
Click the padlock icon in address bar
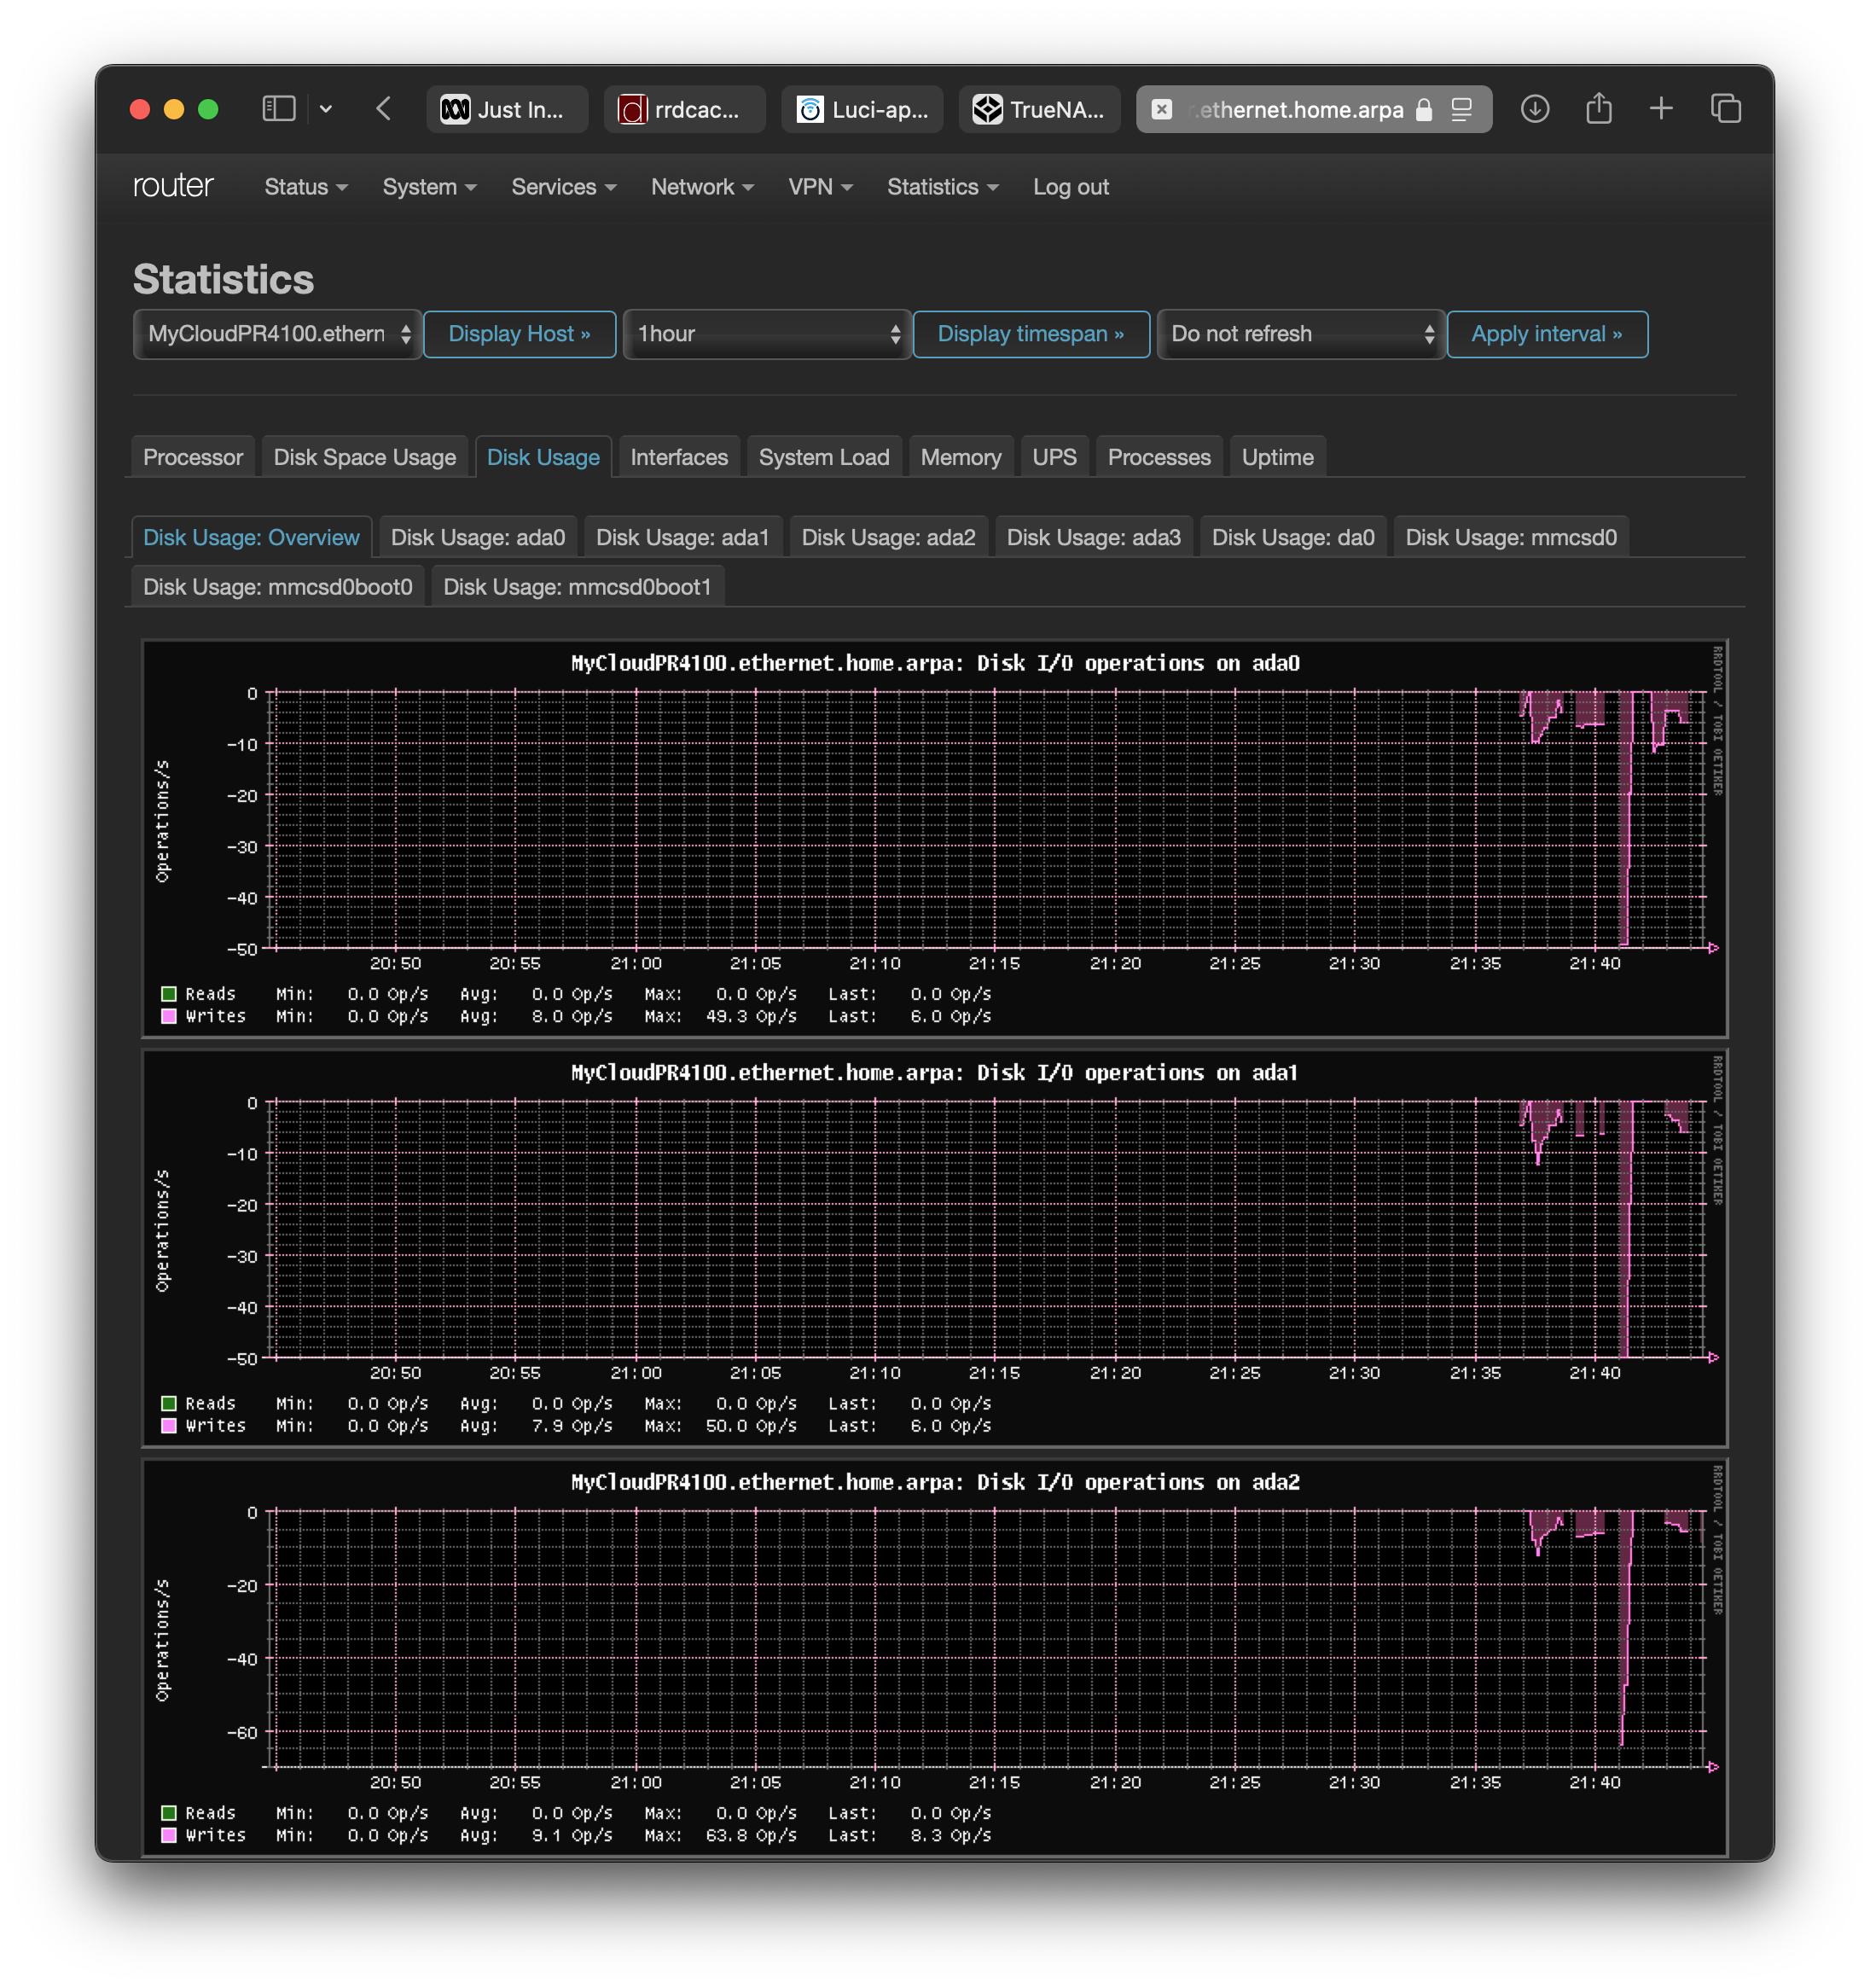(1424, 110)
